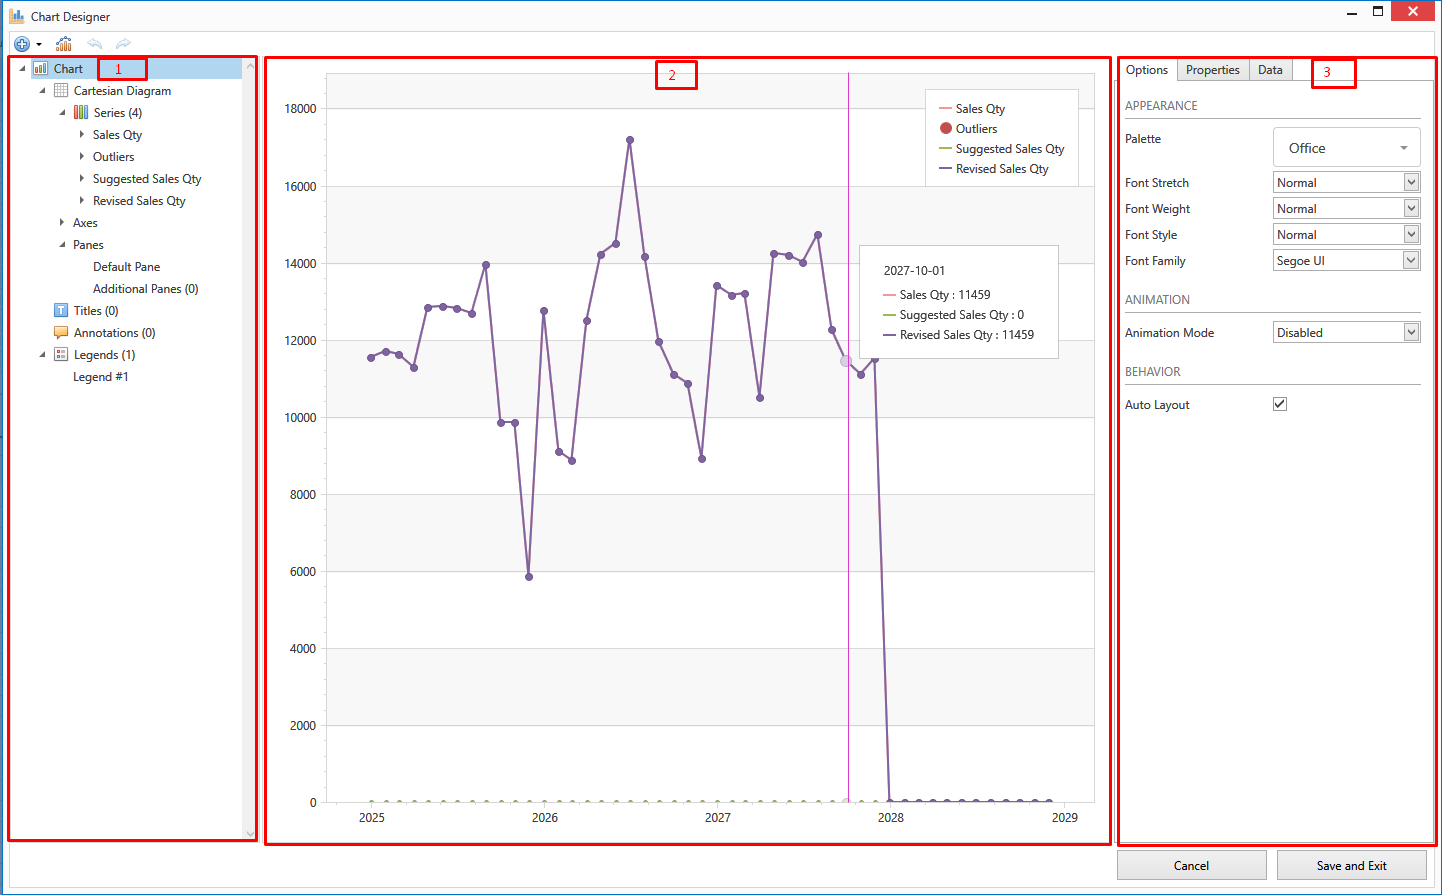Expand the Sales Qty series node
This screenshot has width=1442, height=895.
pos(82,134)
